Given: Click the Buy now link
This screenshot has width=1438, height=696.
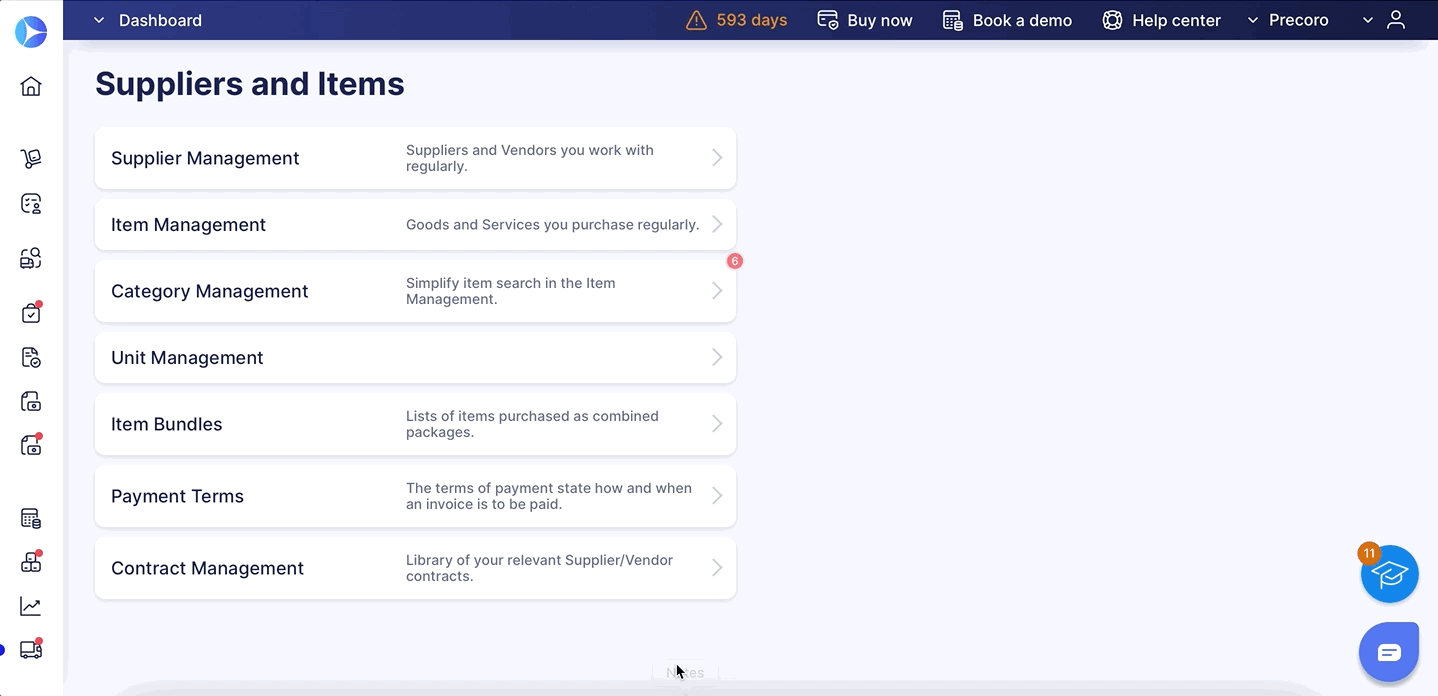Looking at the screenshot, I should [x=865, y=20].
